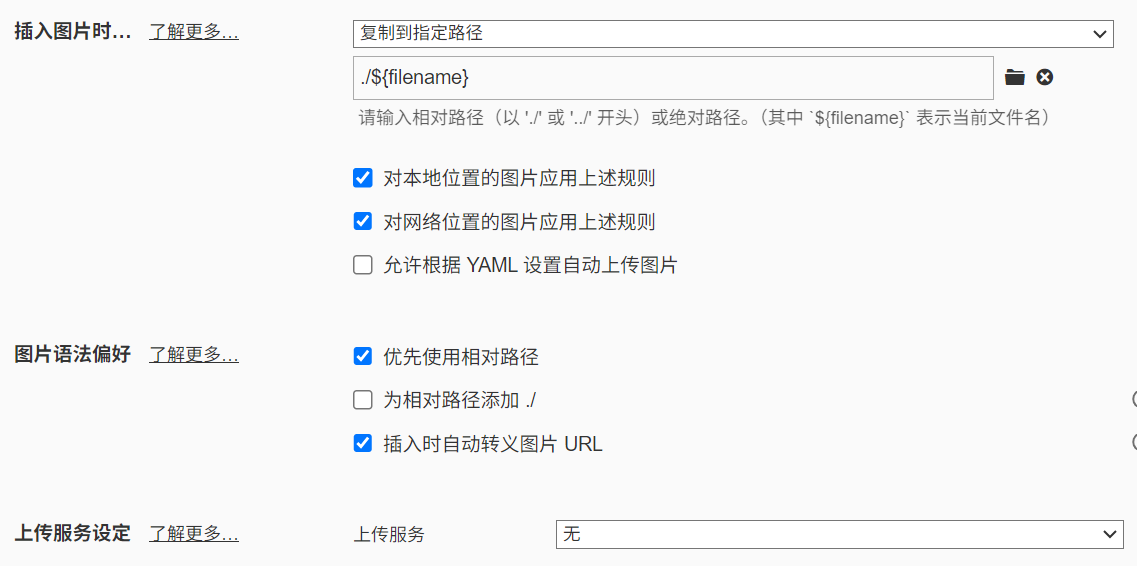Select the 图片语法偏好 section heading
This screenshot has width=1137, height=566.
point(73,355)
